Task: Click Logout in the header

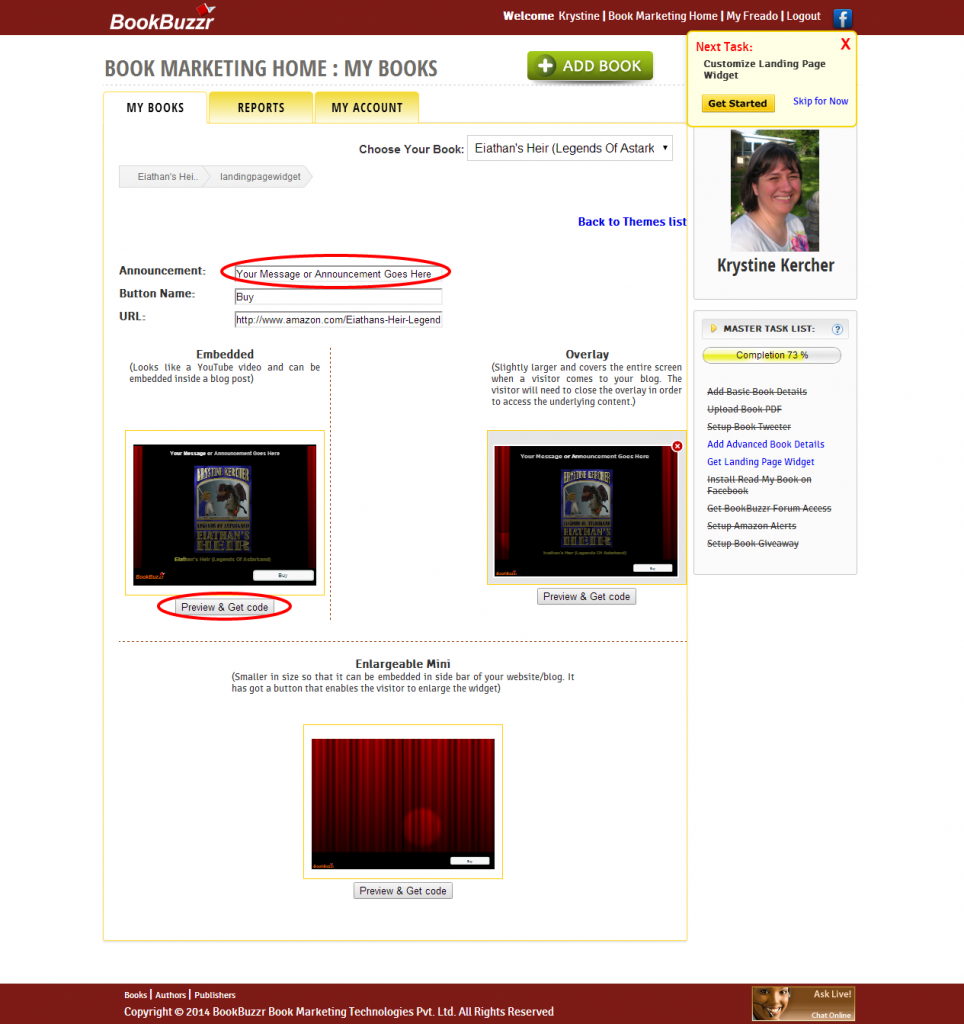Action: [x=803, y=16]
